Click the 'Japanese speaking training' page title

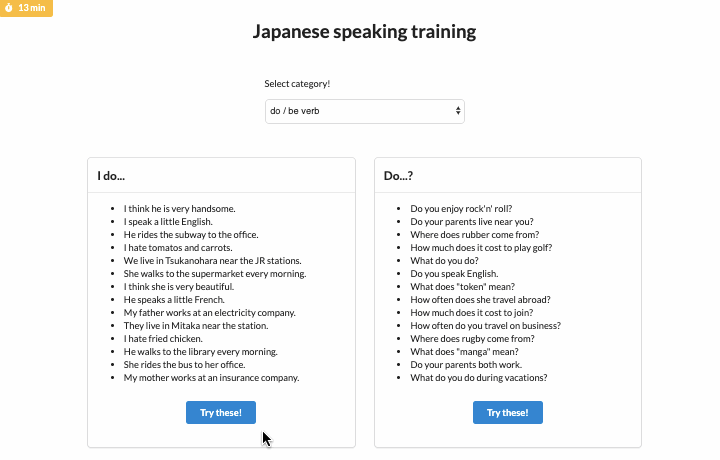364,32
